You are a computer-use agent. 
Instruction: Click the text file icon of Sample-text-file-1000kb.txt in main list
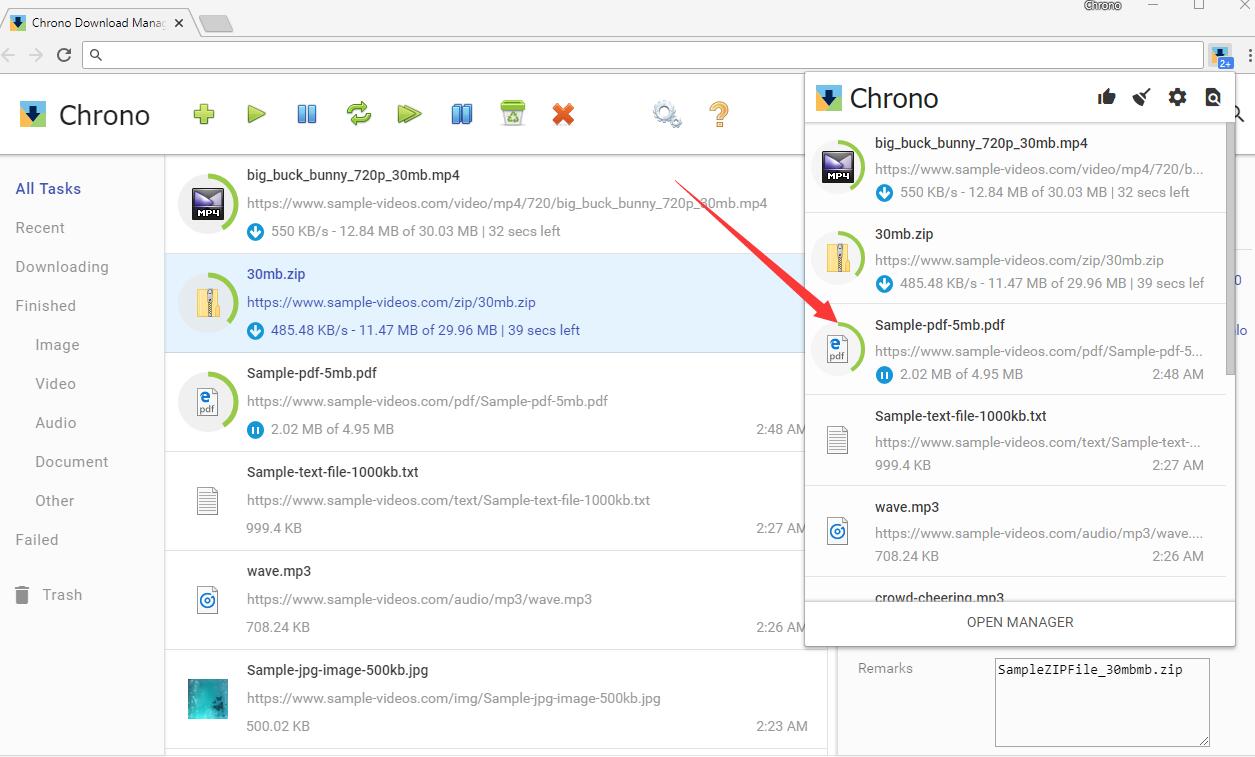coord(207,500)
